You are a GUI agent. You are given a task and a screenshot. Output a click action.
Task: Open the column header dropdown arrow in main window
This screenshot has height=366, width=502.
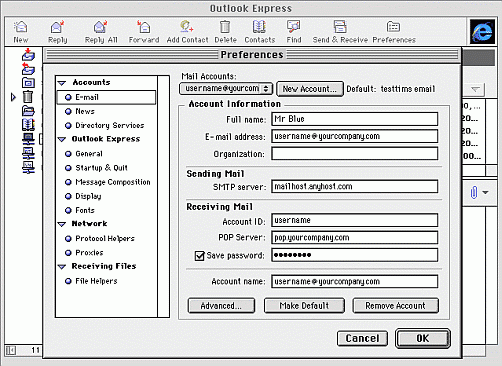tap(475, 89)
